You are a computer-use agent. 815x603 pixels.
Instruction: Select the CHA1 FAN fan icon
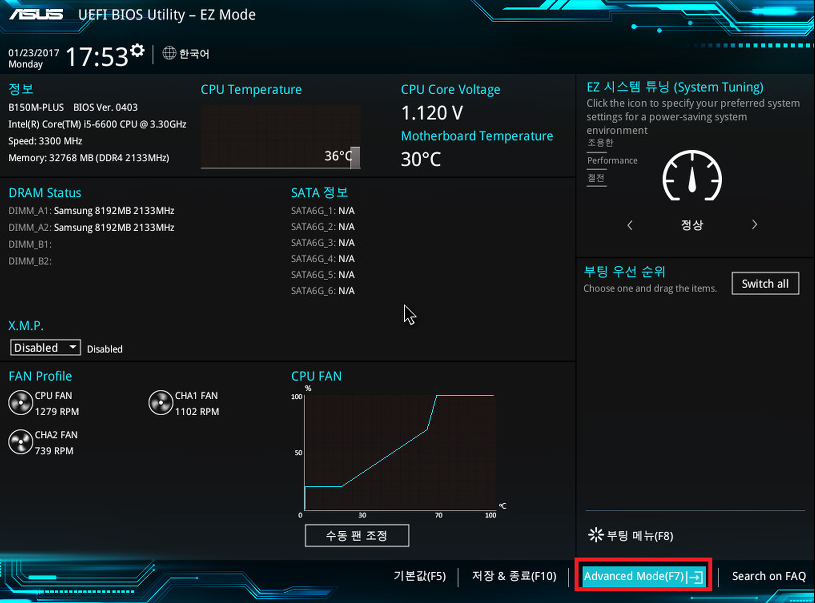161,403
